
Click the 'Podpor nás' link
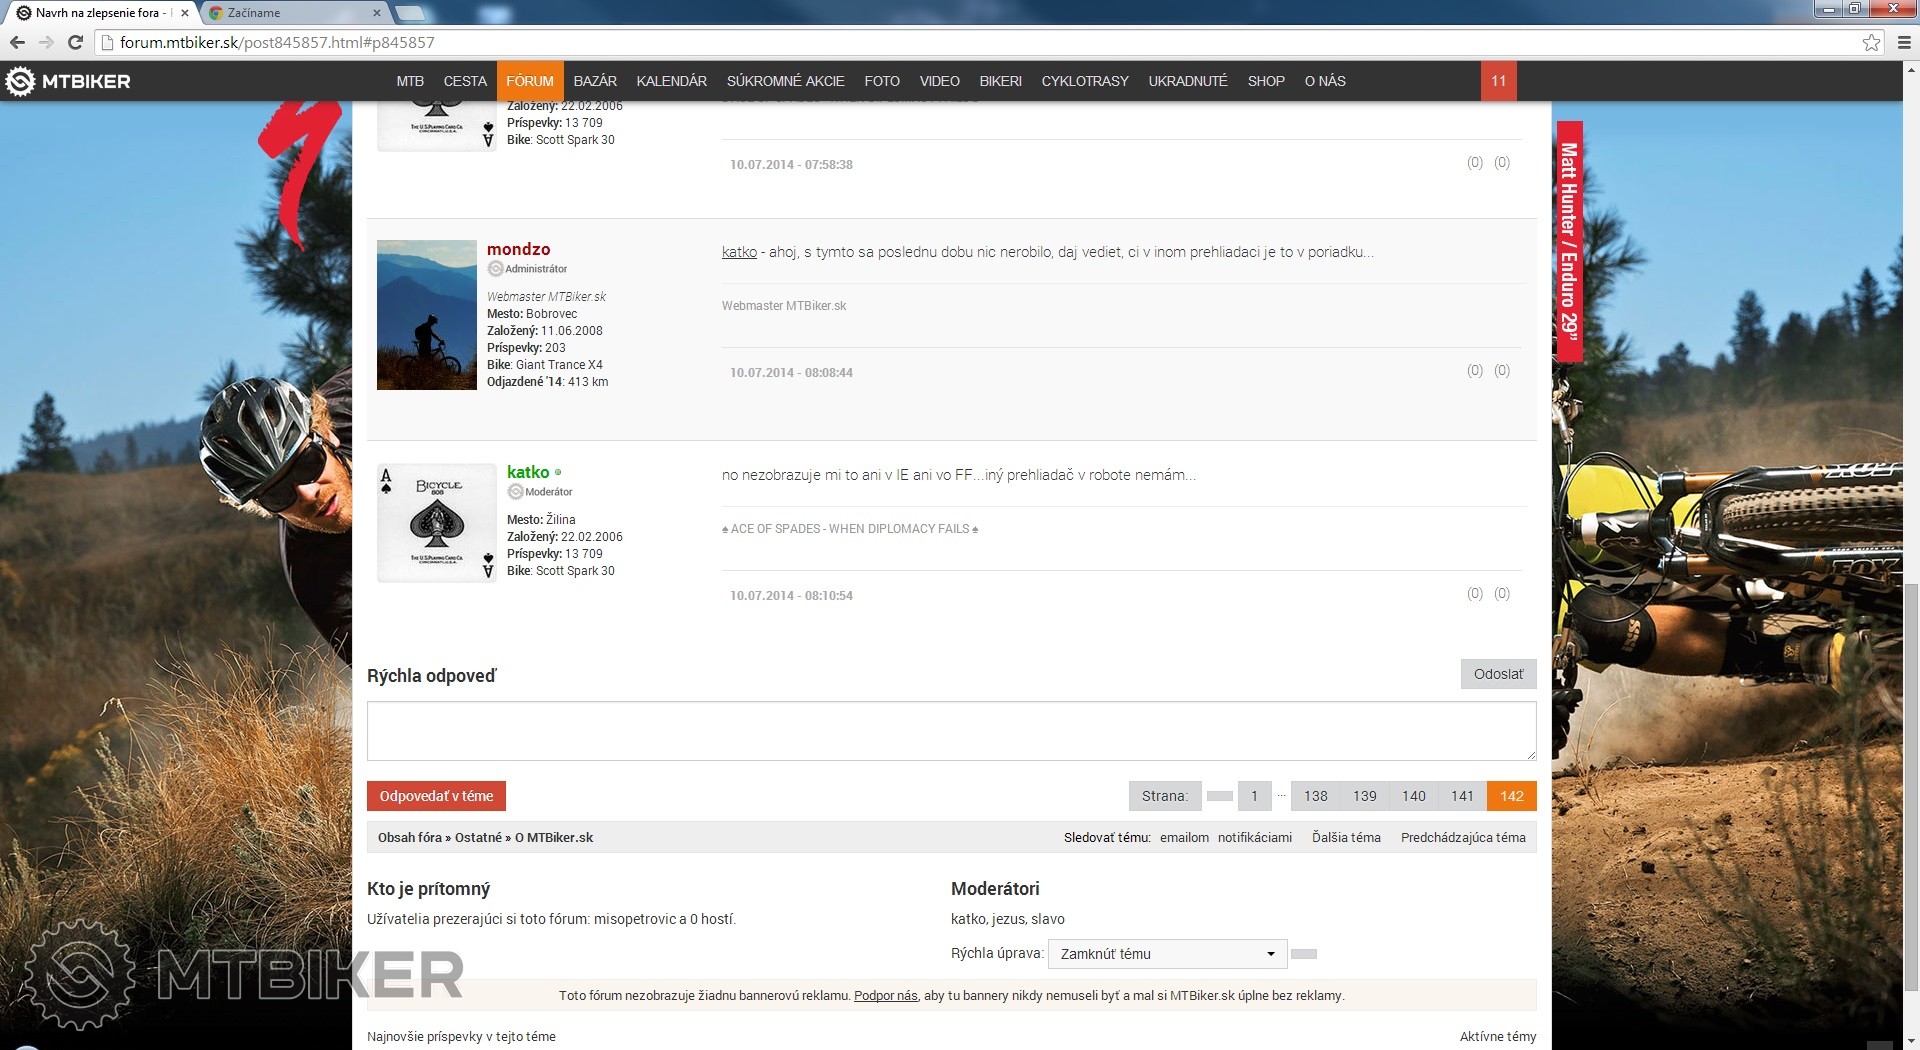pos(885,996)
